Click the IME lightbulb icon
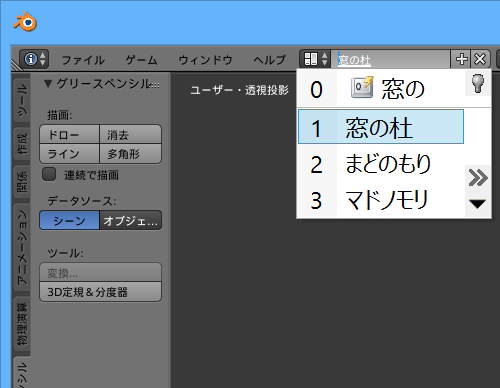This screenshot has width=500, height=388. [478, 83]
